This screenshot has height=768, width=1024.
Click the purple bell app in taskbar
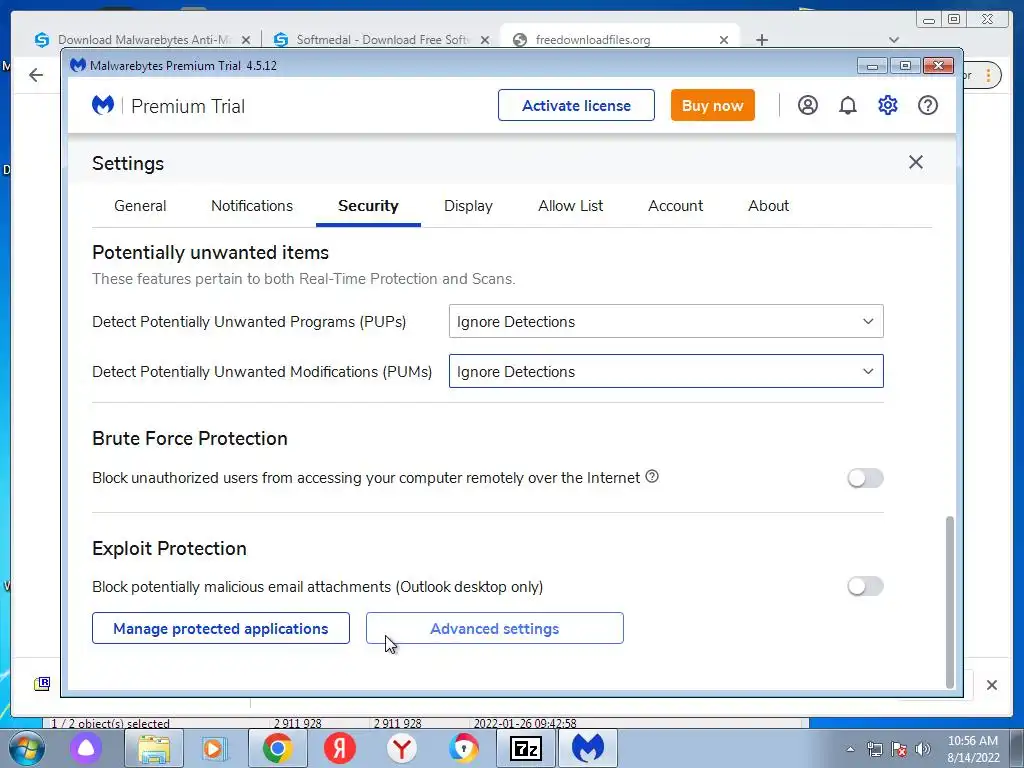coord(86,748)
